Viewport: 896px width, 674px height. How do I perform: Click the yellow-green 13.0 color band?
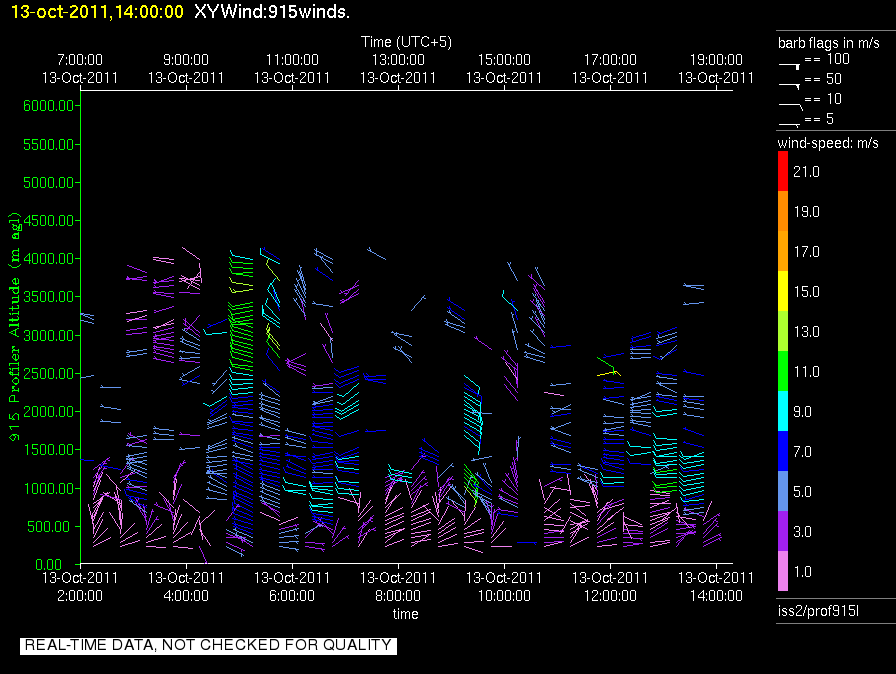pos(783,331)
